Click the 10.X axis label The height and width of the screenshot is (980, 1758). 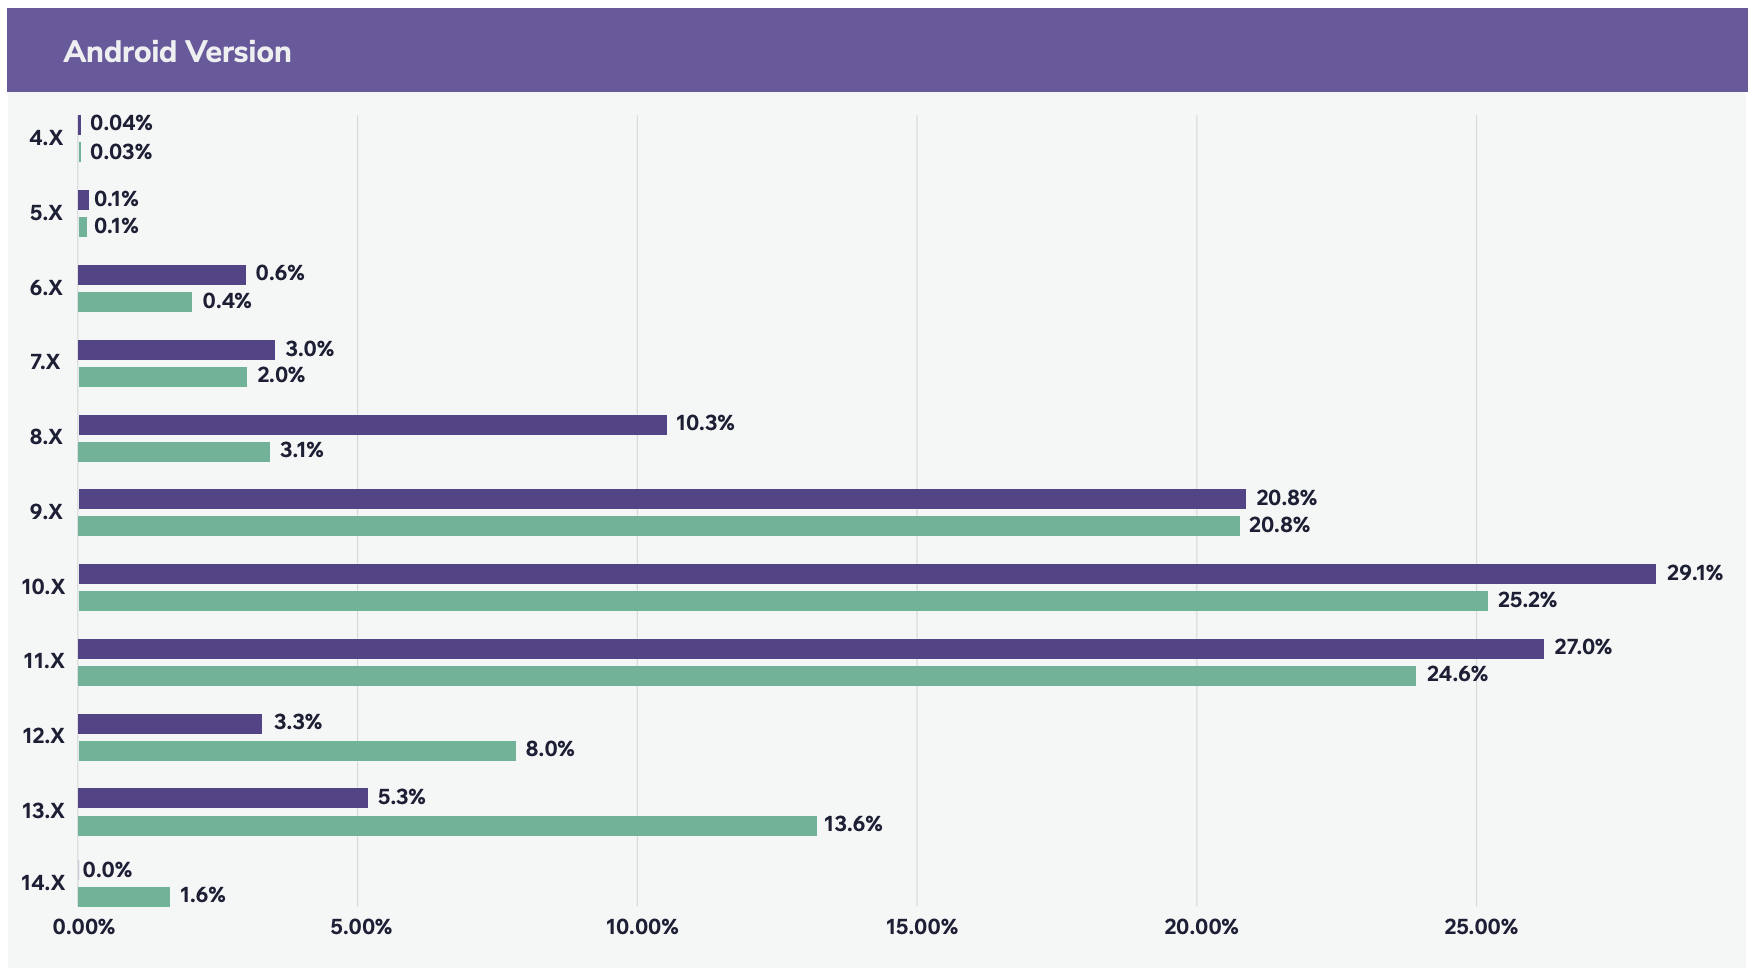pos(43,587)
